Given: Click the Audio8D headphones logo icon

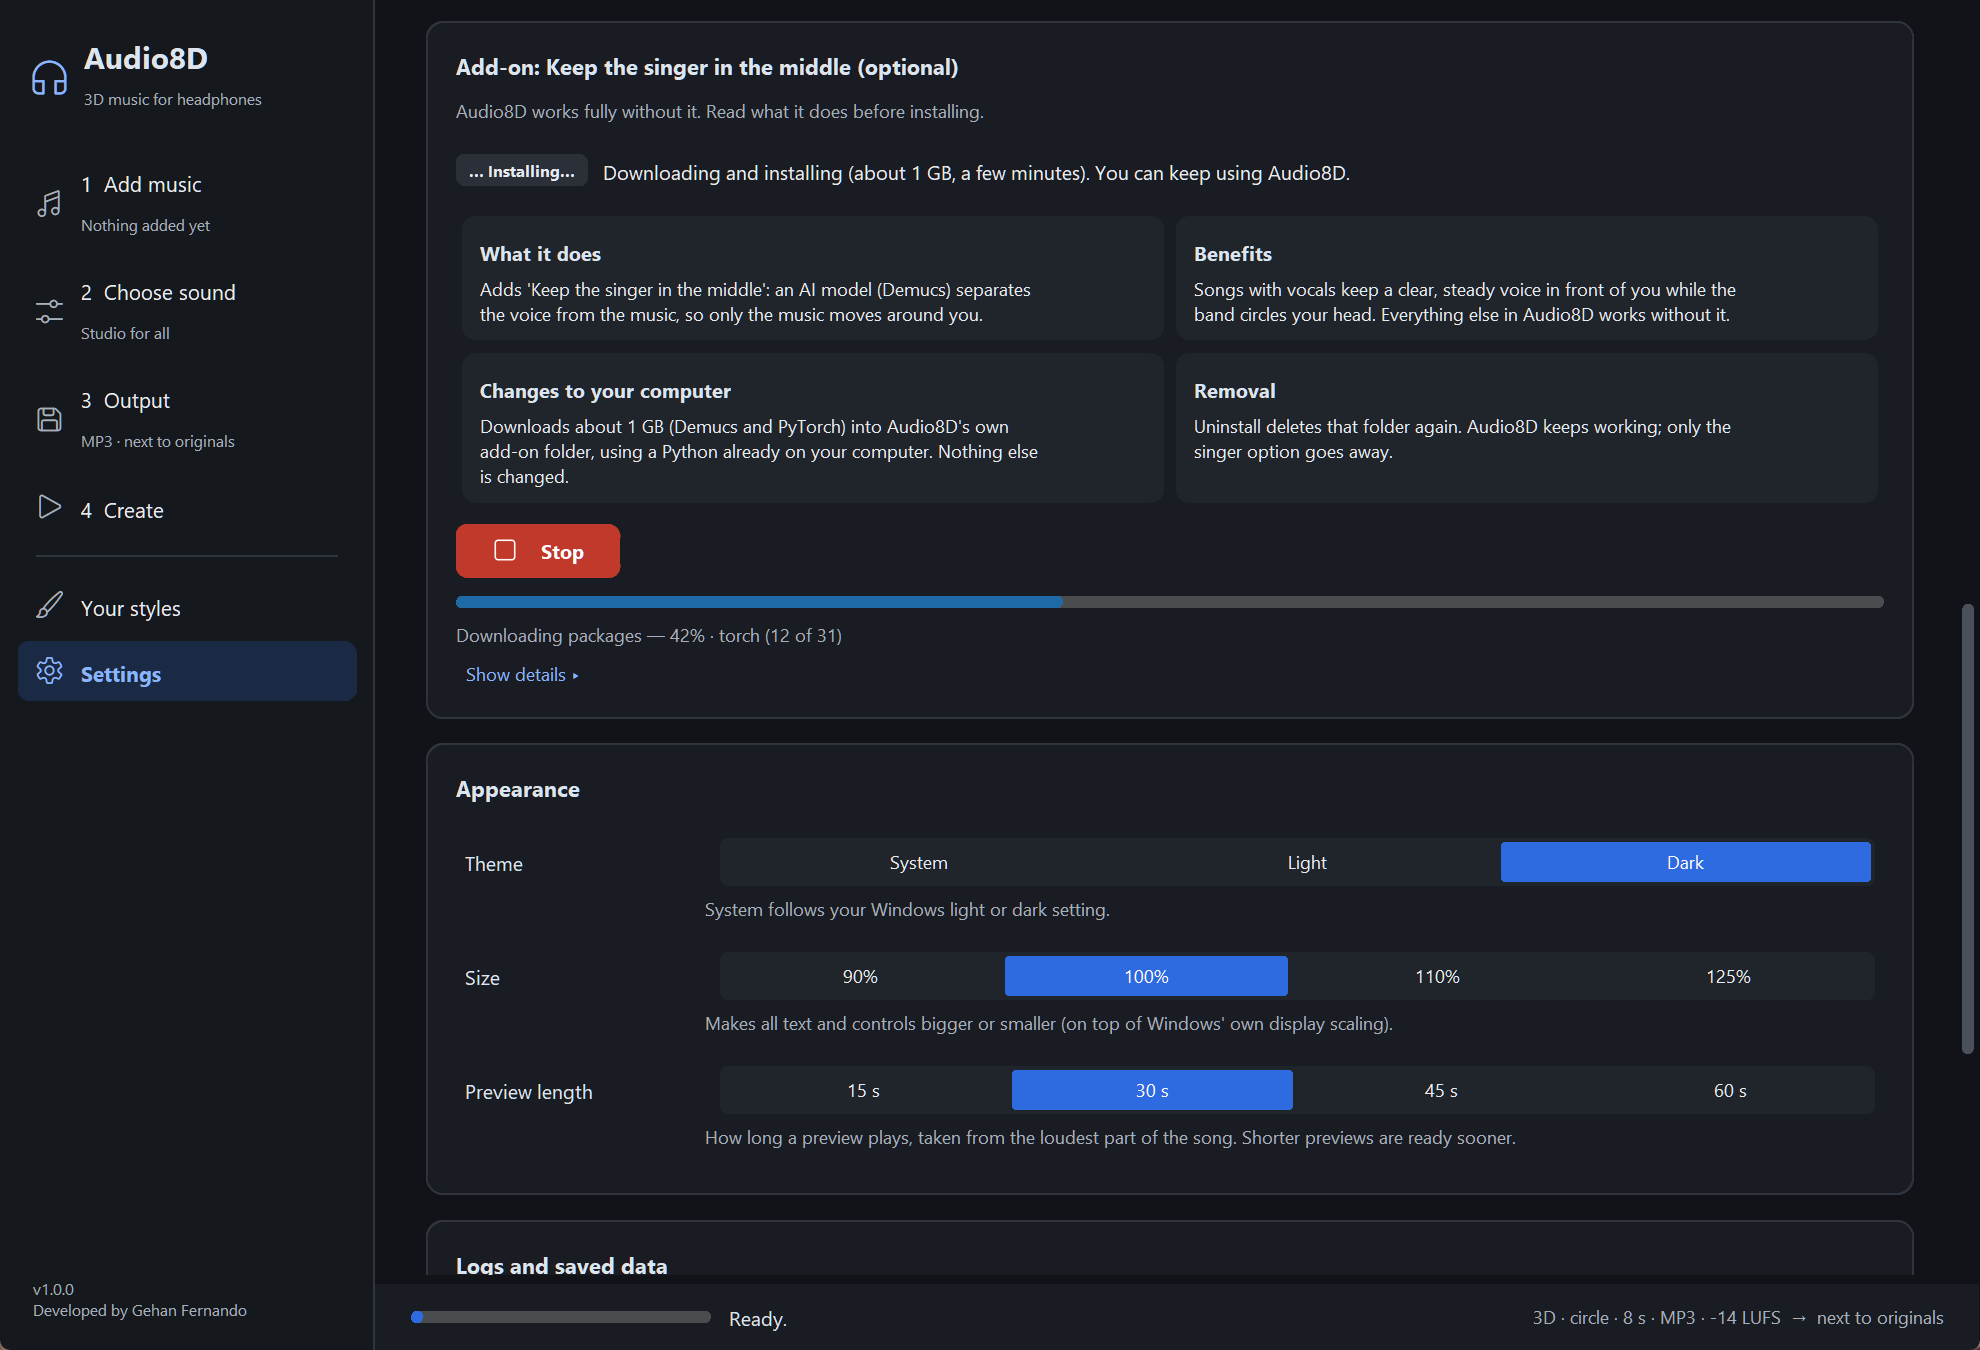Looking at the screenshot, I should pyautogui.click(x=49, y=78).
